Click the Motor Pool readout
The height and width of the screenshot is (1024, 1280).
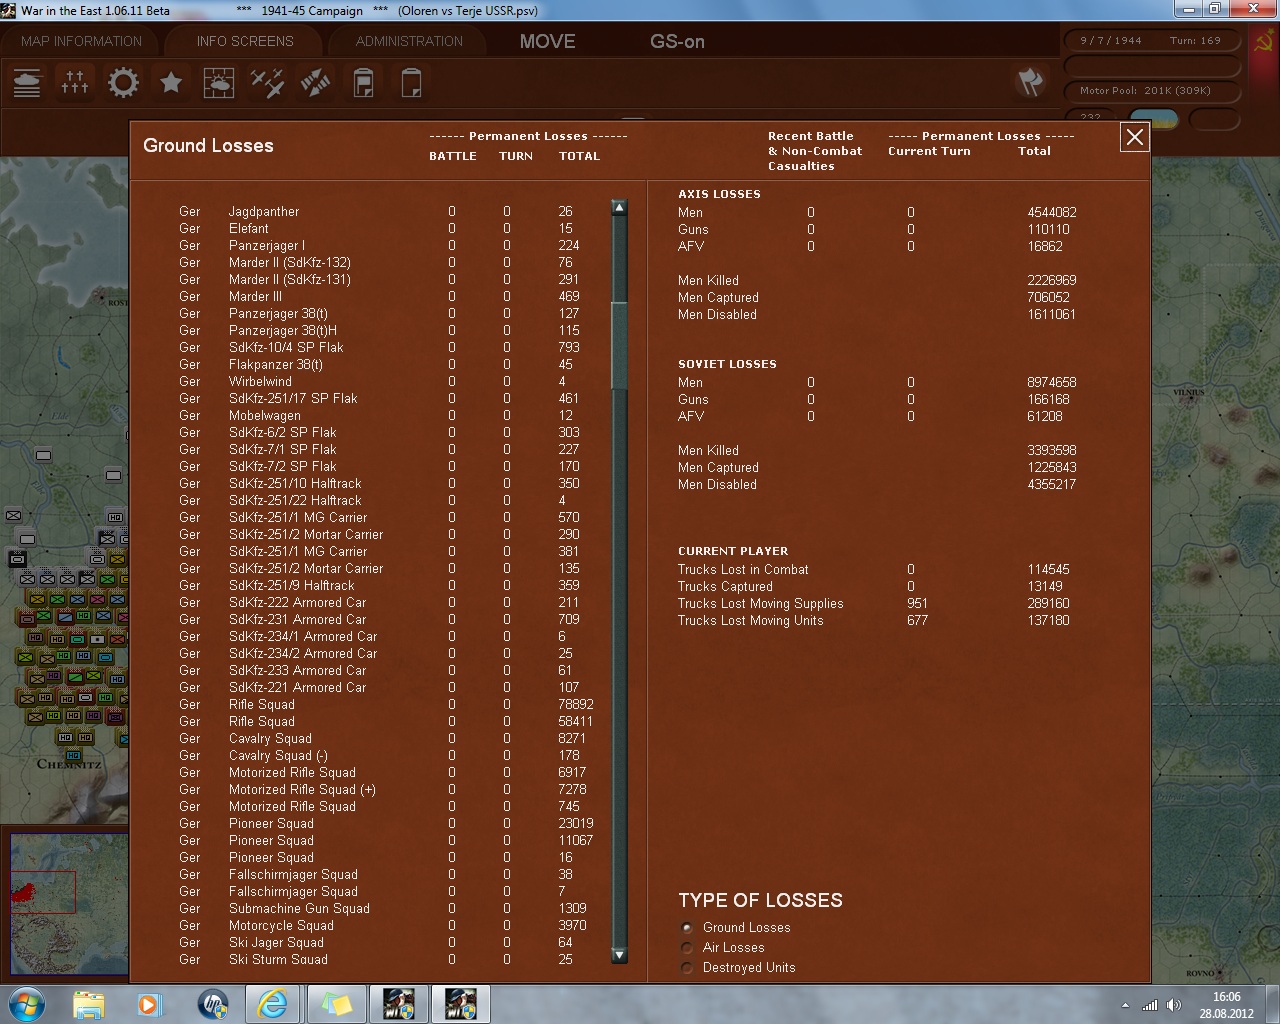click(x=1150, y=90)
